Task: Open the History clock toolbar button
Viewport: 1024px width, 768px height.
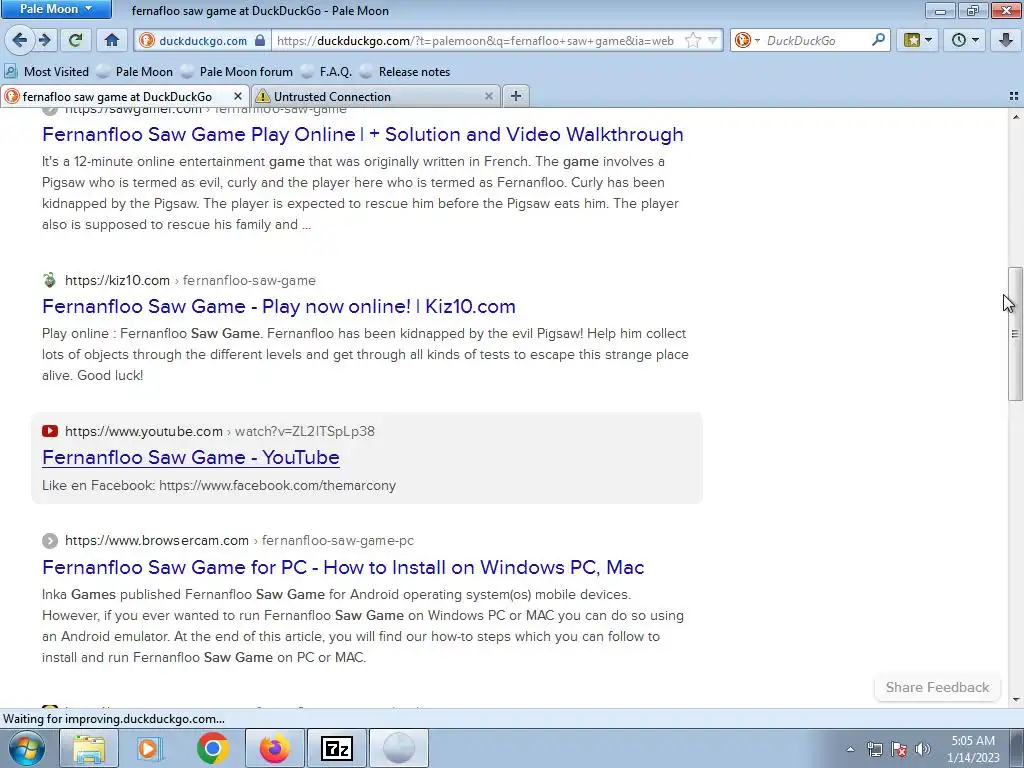Action: pos(965,40)
